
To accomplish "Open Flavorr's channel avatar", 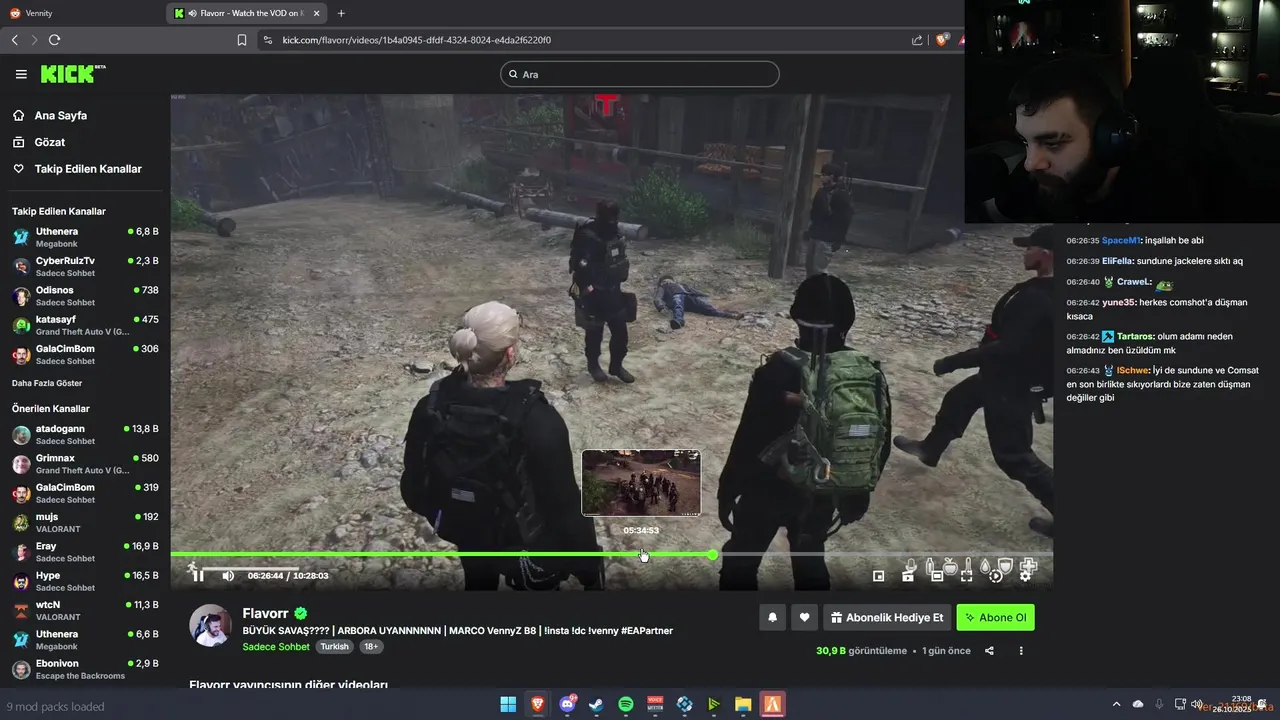I will coord(211,625).
